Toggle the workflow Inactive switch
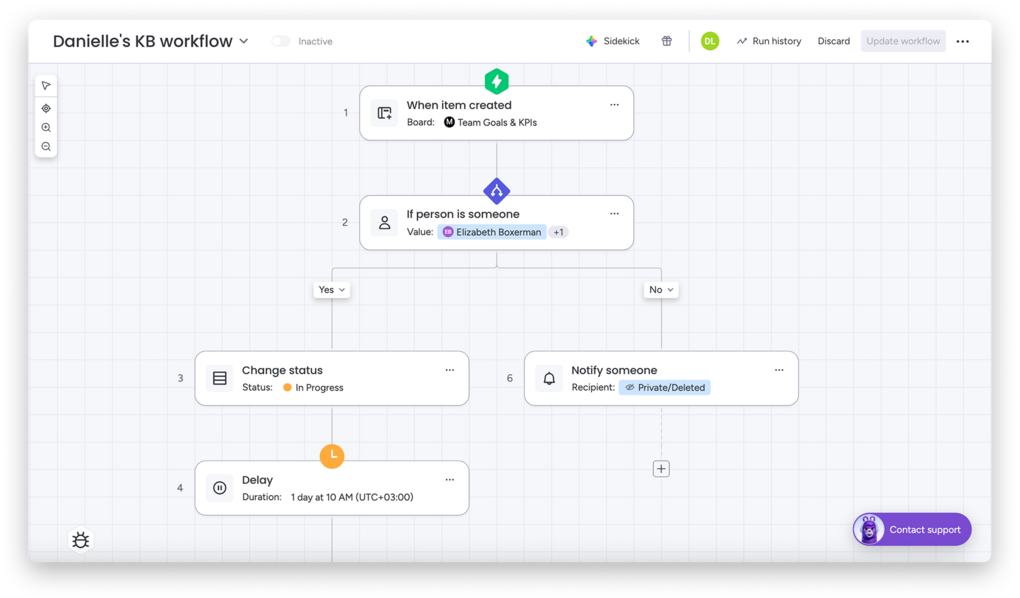This screenshot has height=598, width=1020. (x=280, y=41)
